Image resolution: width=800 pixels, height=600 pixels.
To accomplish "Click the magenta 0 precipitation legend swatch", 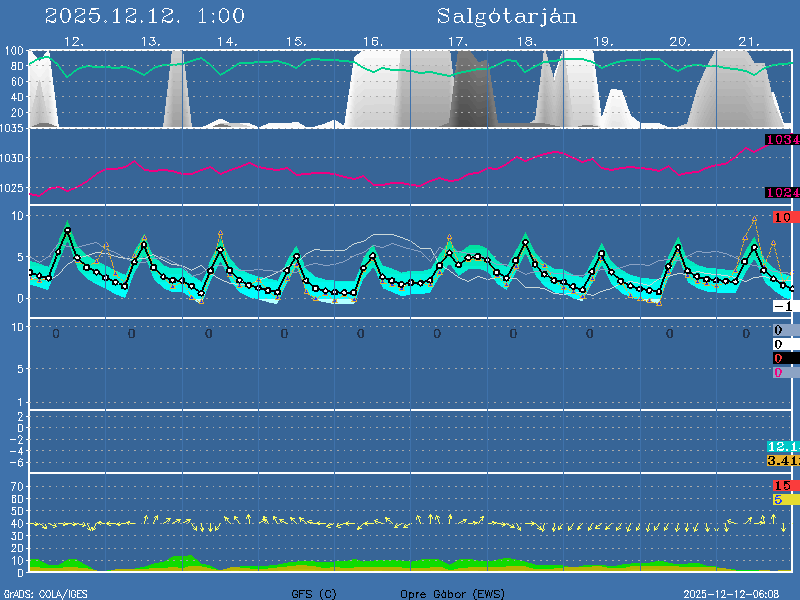I will tap(783, 373).
